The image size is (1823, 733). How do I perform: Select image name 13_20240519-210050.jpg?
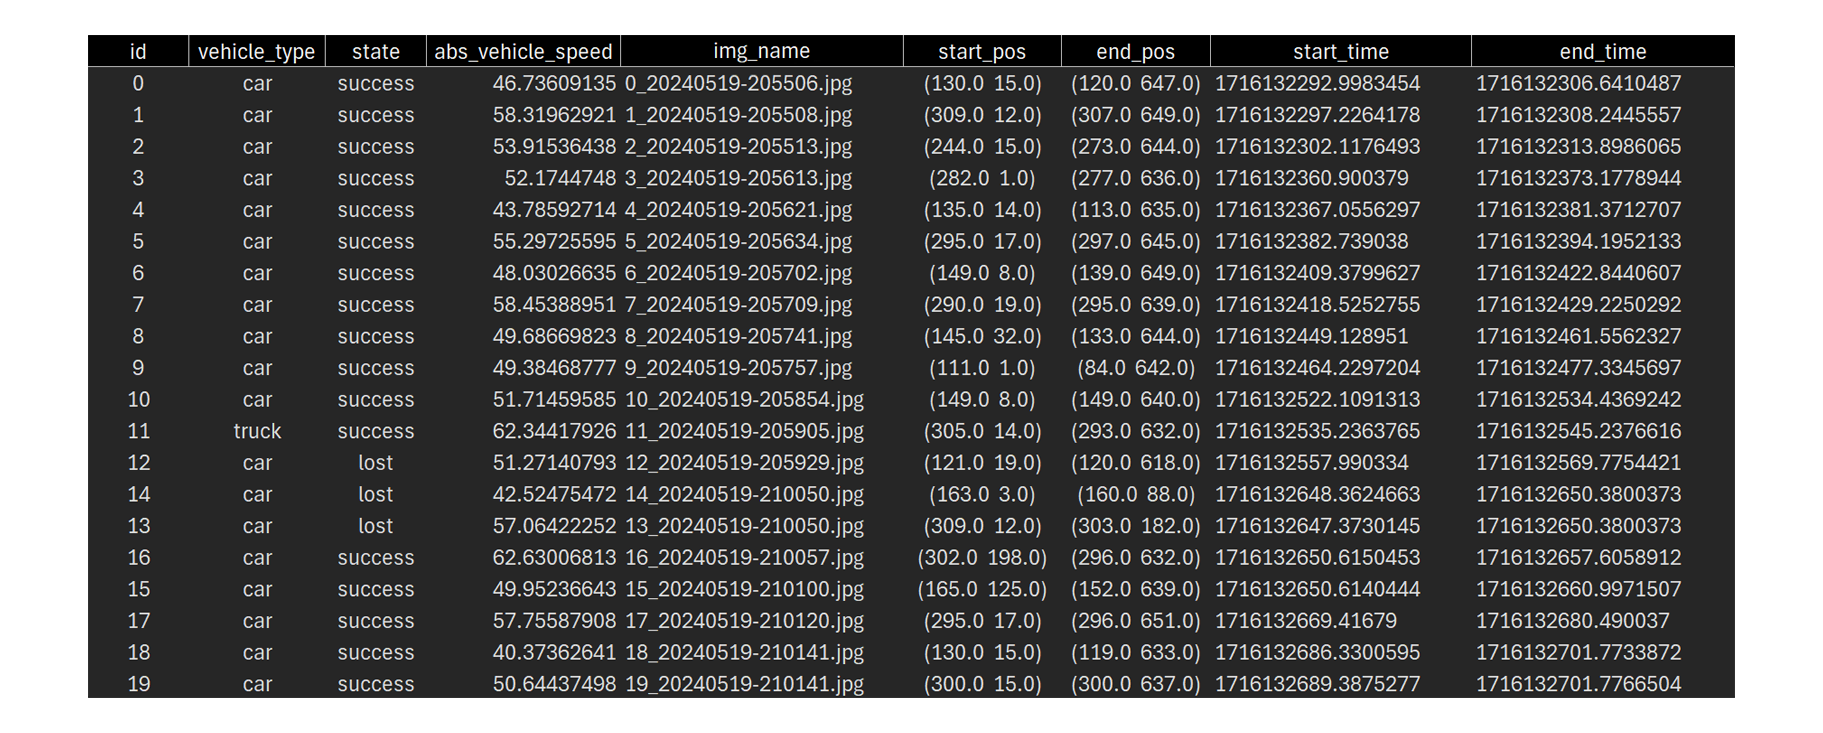[x=744, y=526]
